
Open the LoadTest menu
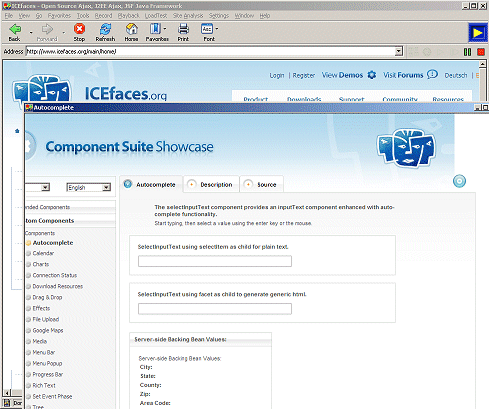[156, 16]
